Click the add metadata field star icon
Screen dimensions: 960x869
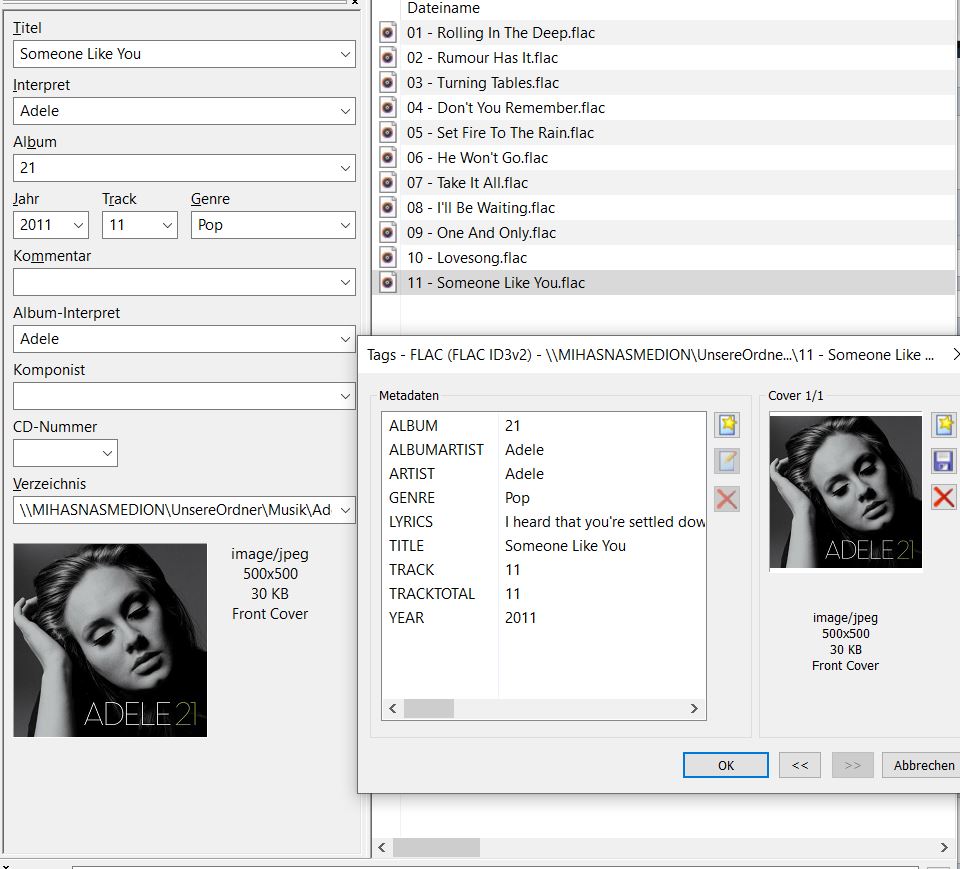pyautogui.click(x=727, y=425)
